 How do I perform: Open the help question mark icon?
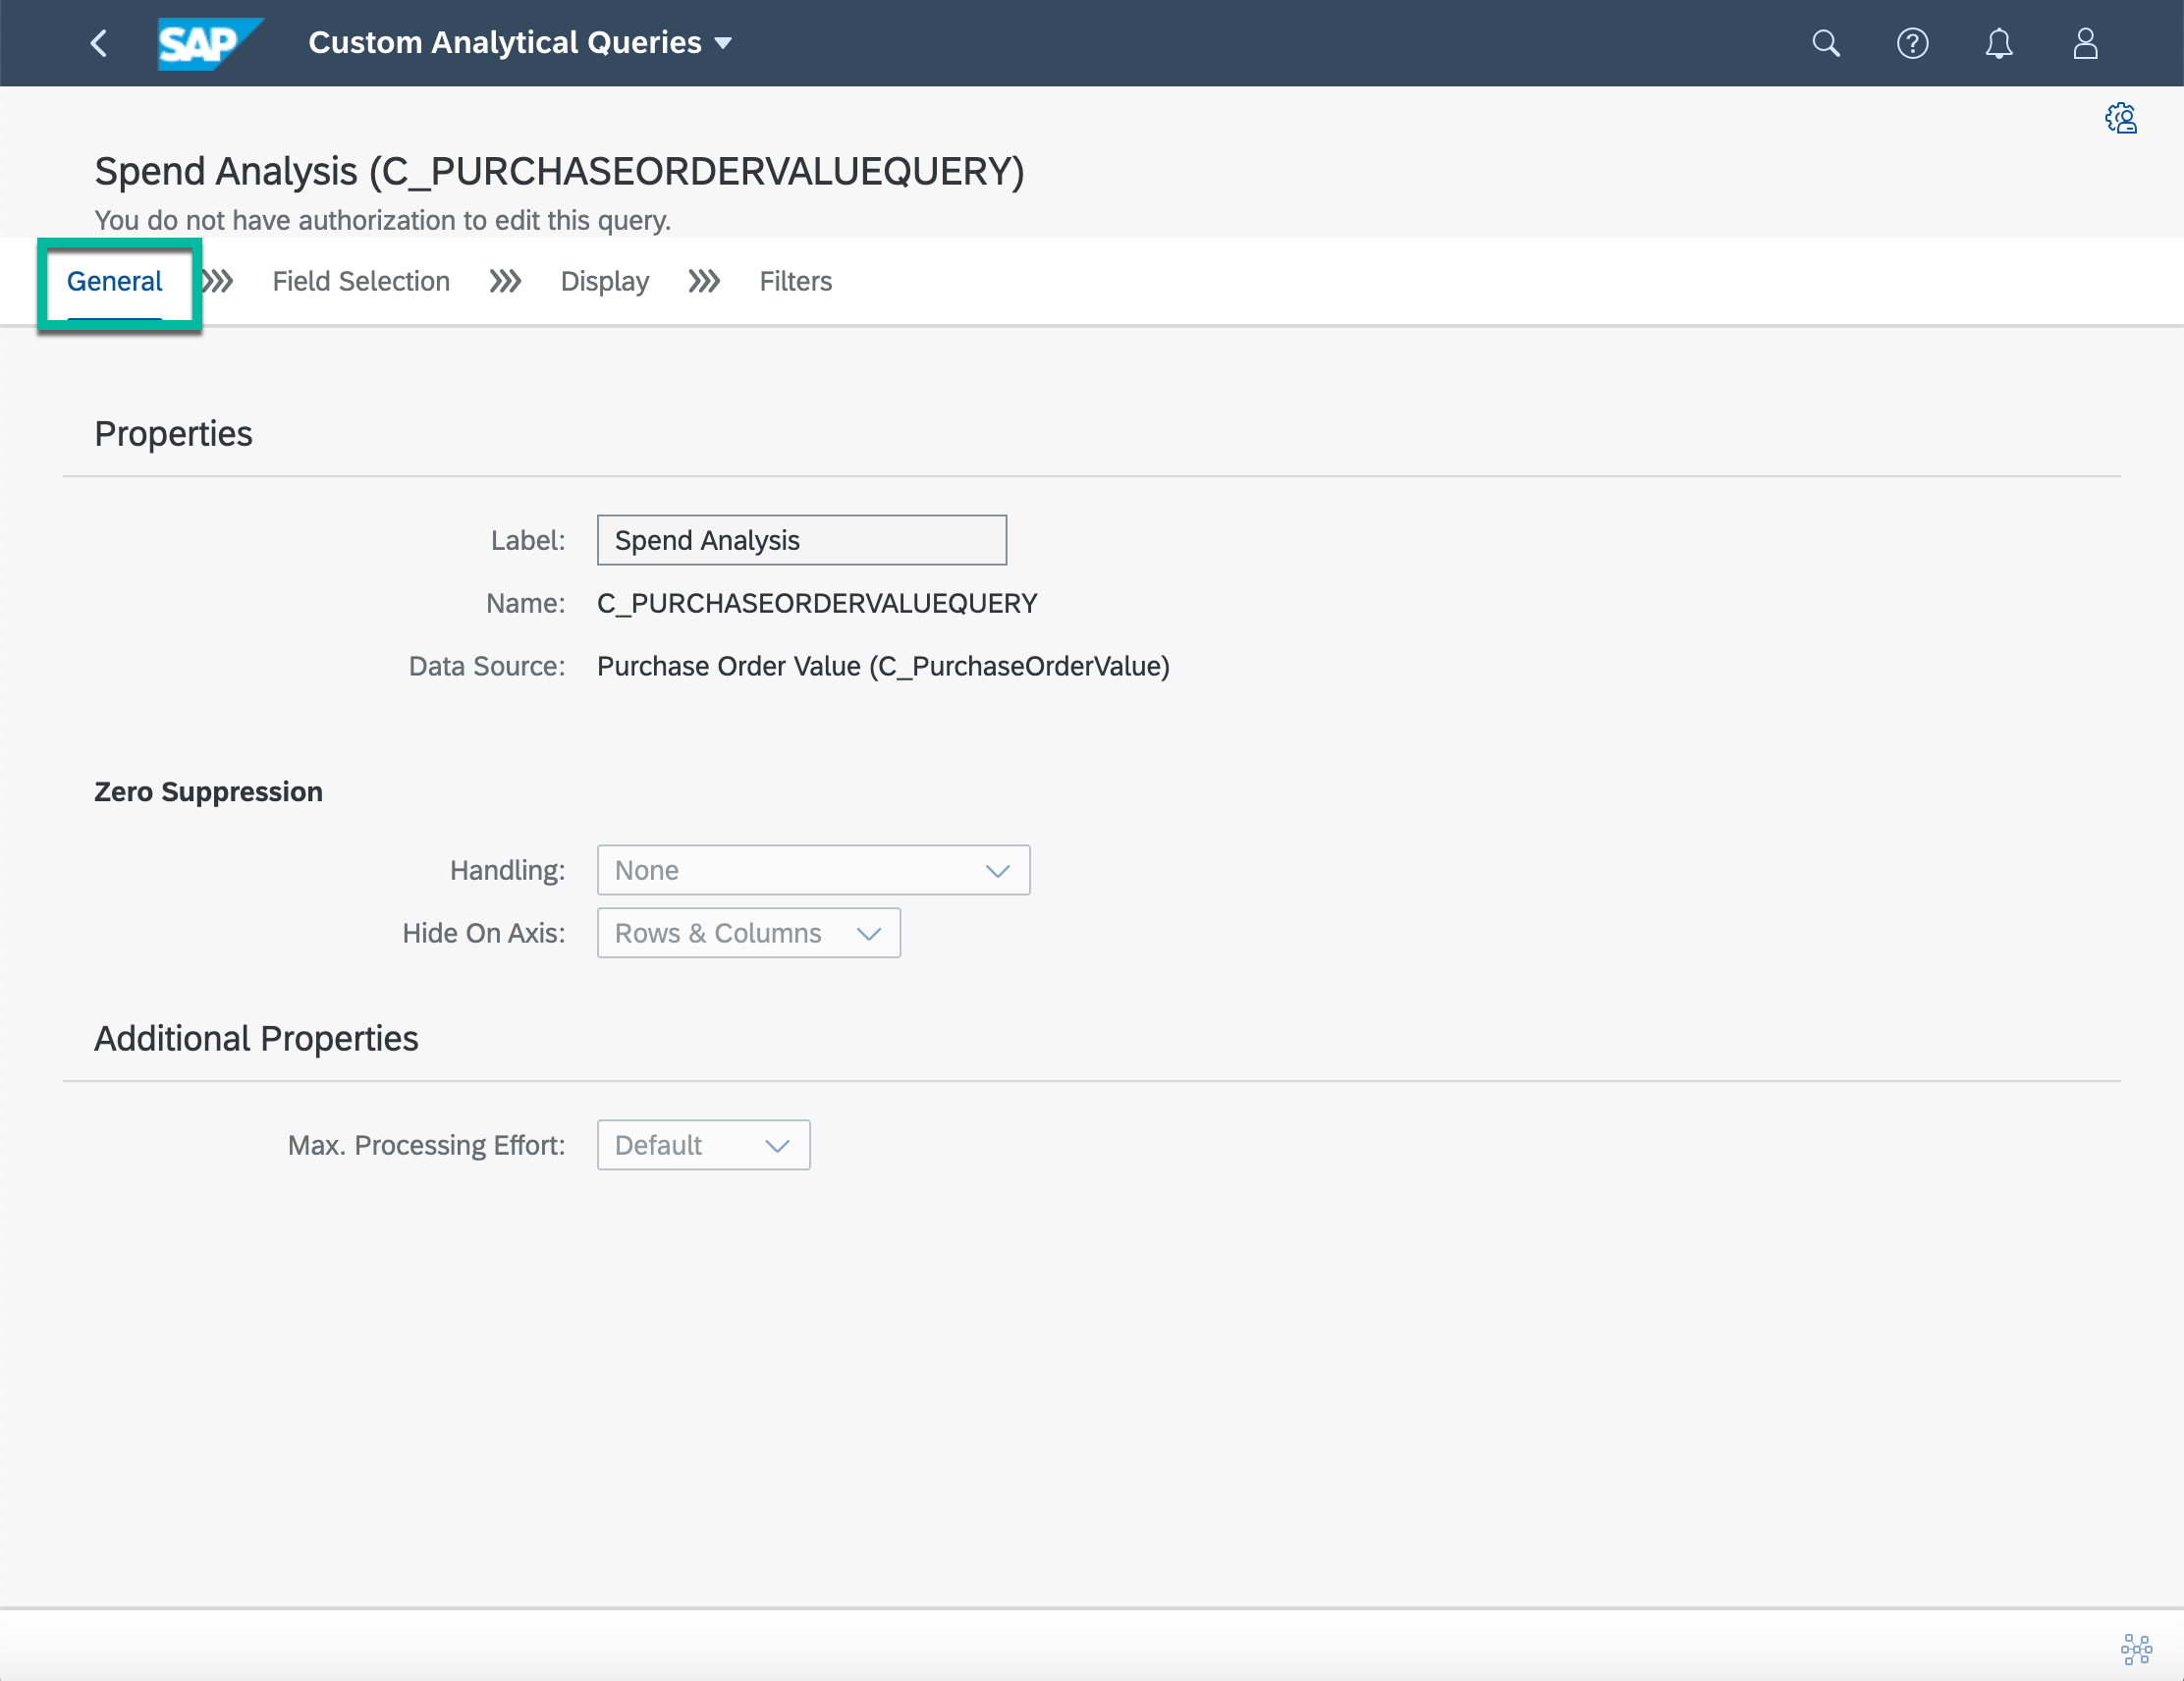[1911, 43]
